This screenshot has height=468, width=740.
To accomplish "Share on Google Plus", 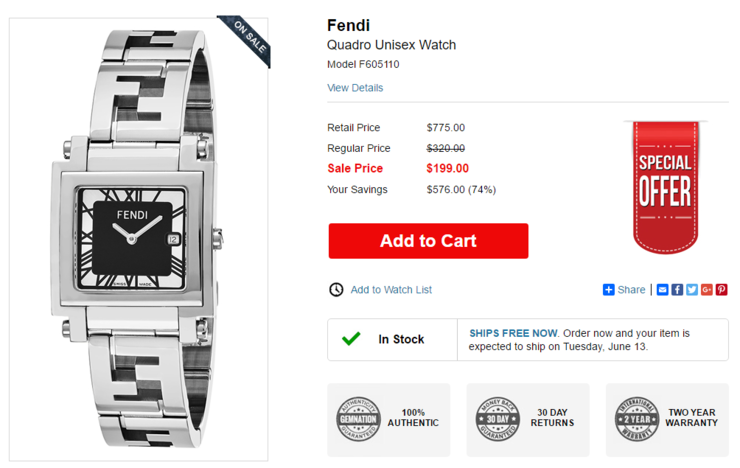I will pyautogui.click(x=707, y=290).
